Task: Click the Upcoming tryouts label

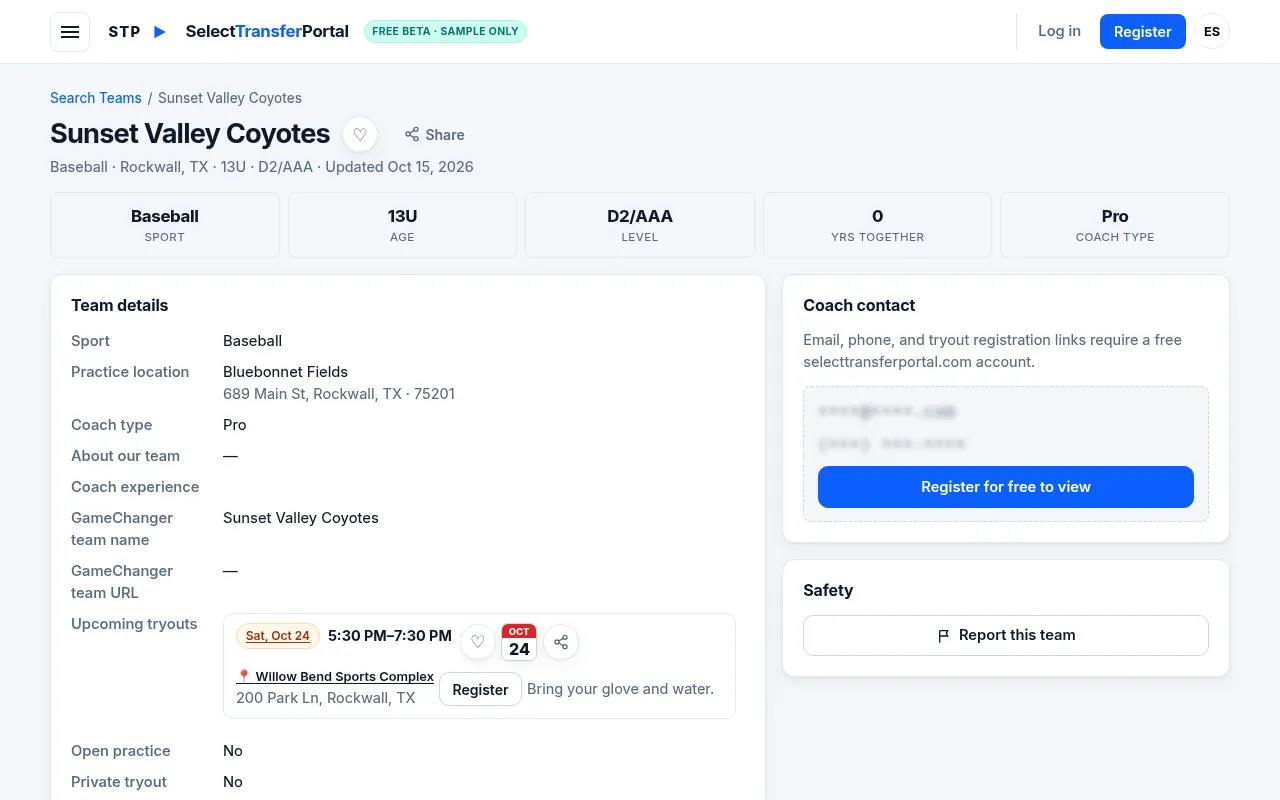Action: tap(134, 624)
